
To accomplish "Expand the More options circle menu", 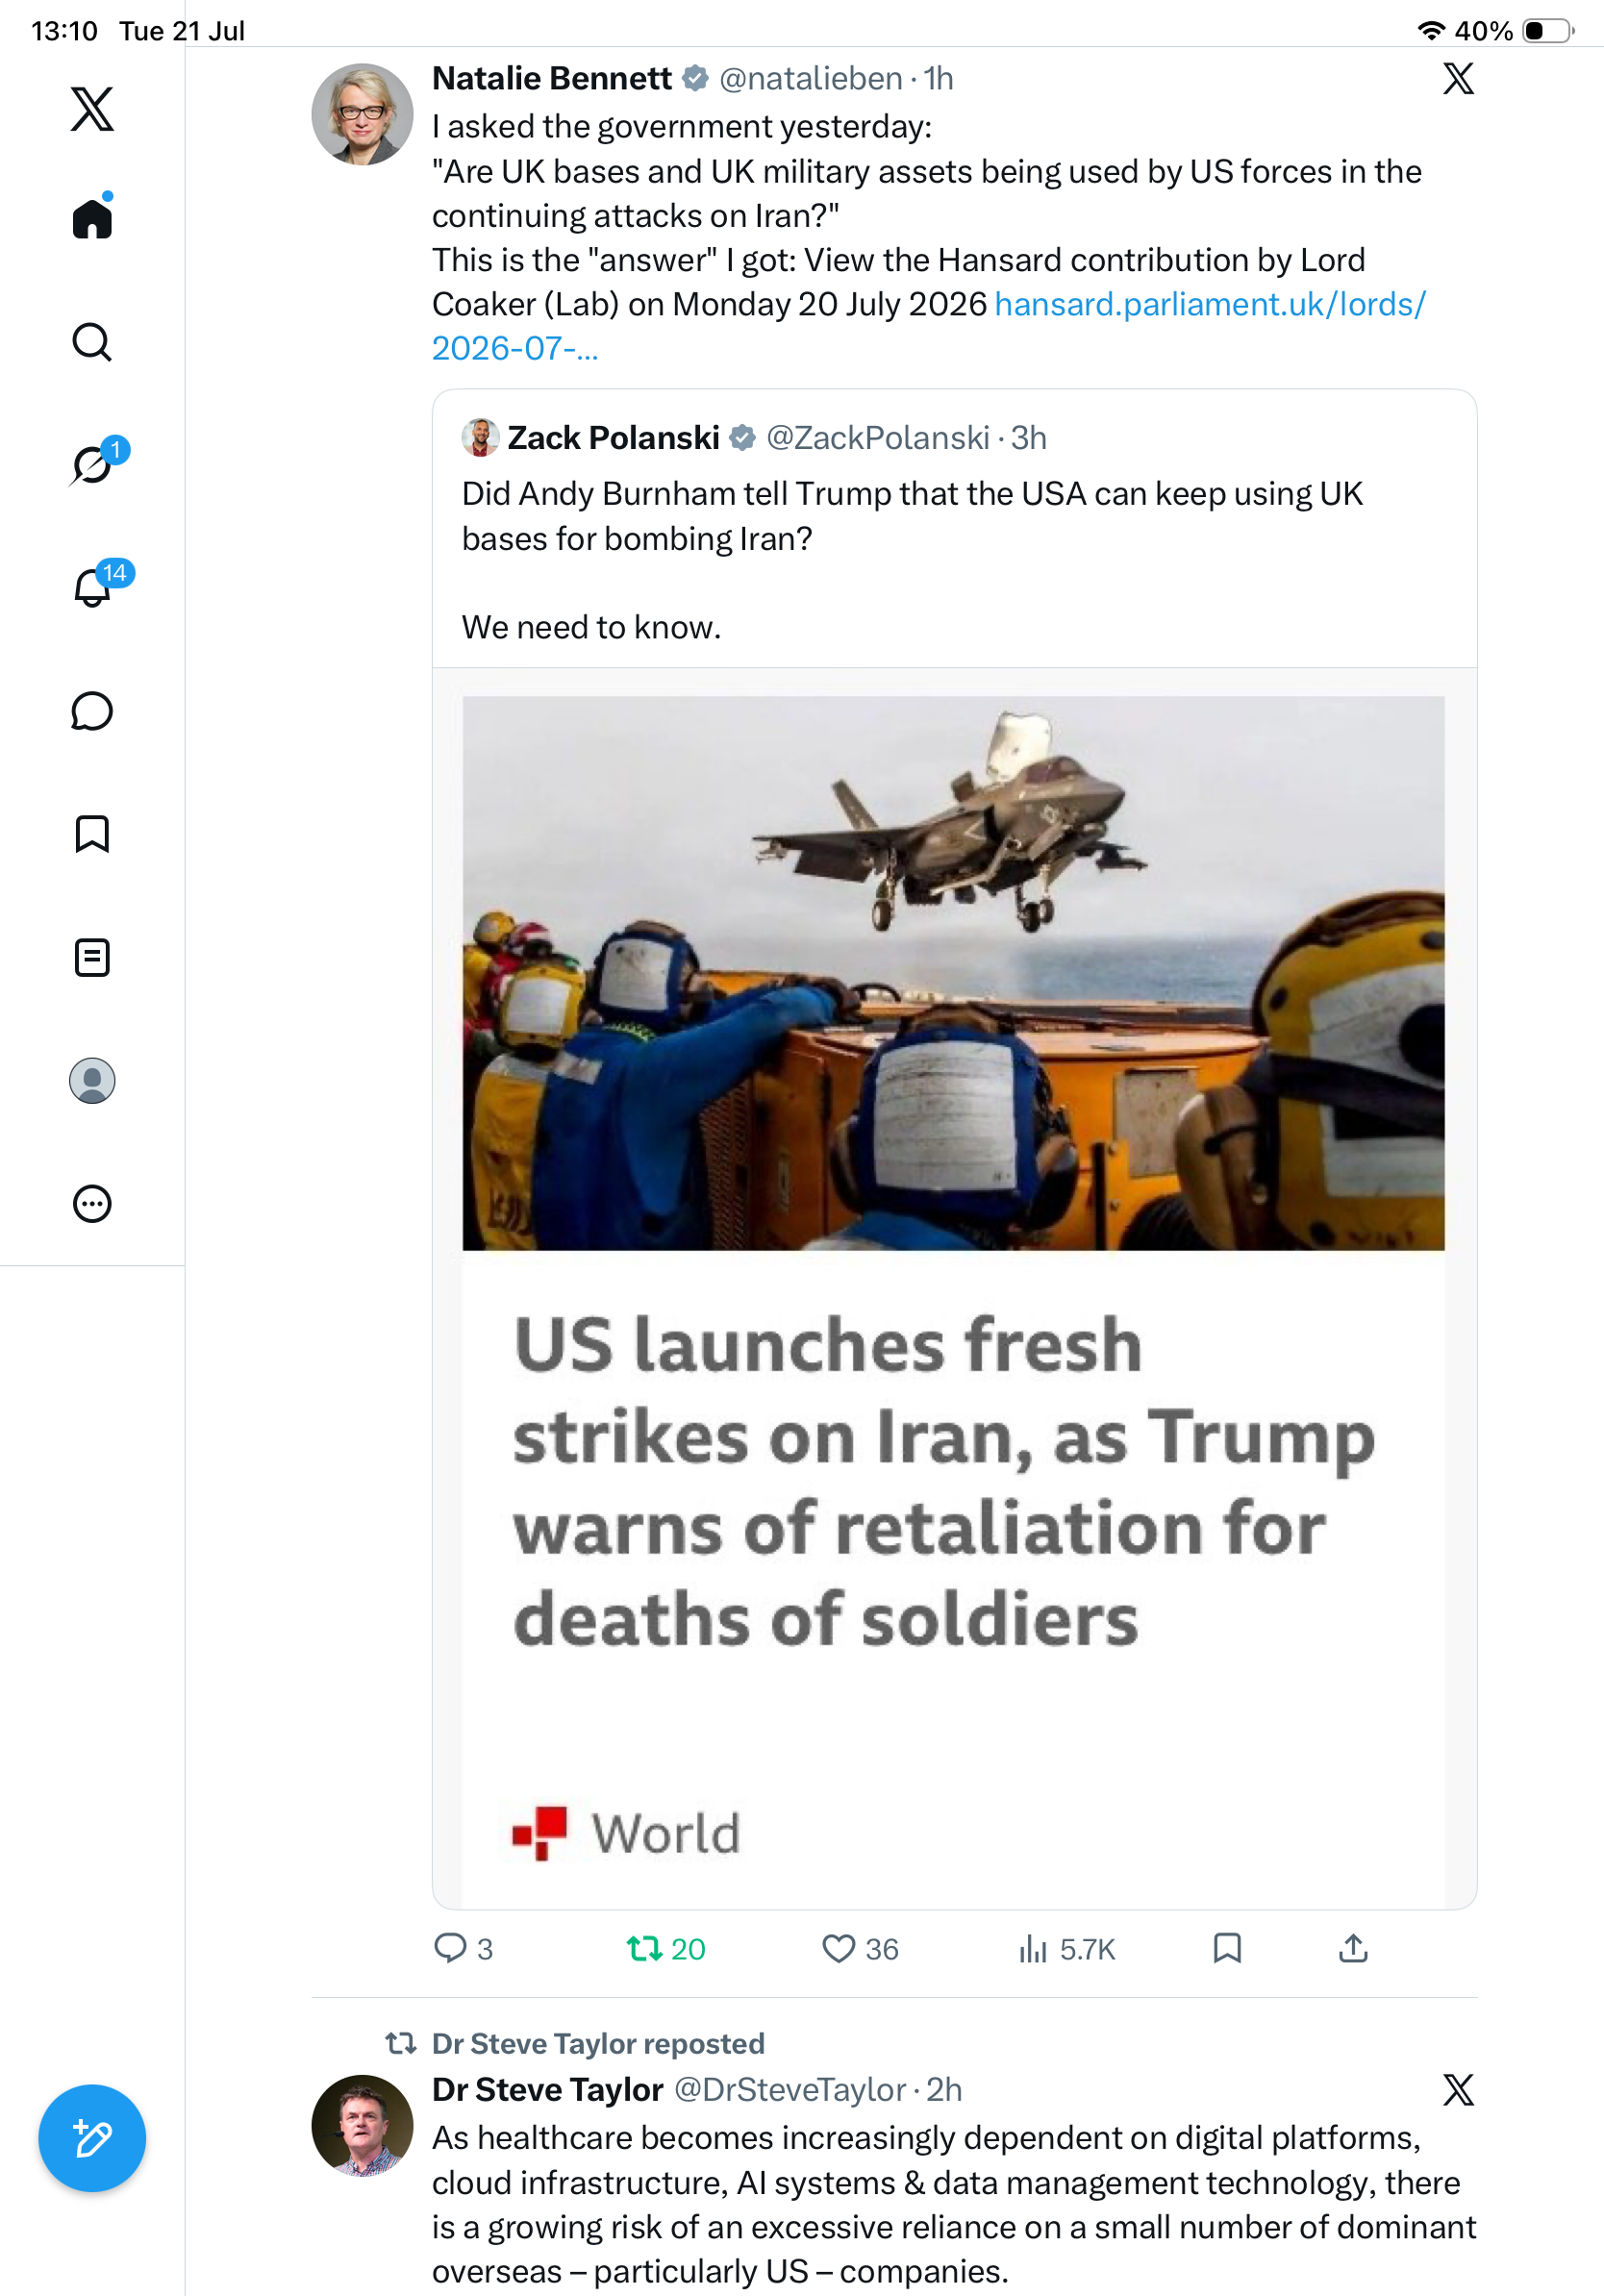I will point(92,1203).
